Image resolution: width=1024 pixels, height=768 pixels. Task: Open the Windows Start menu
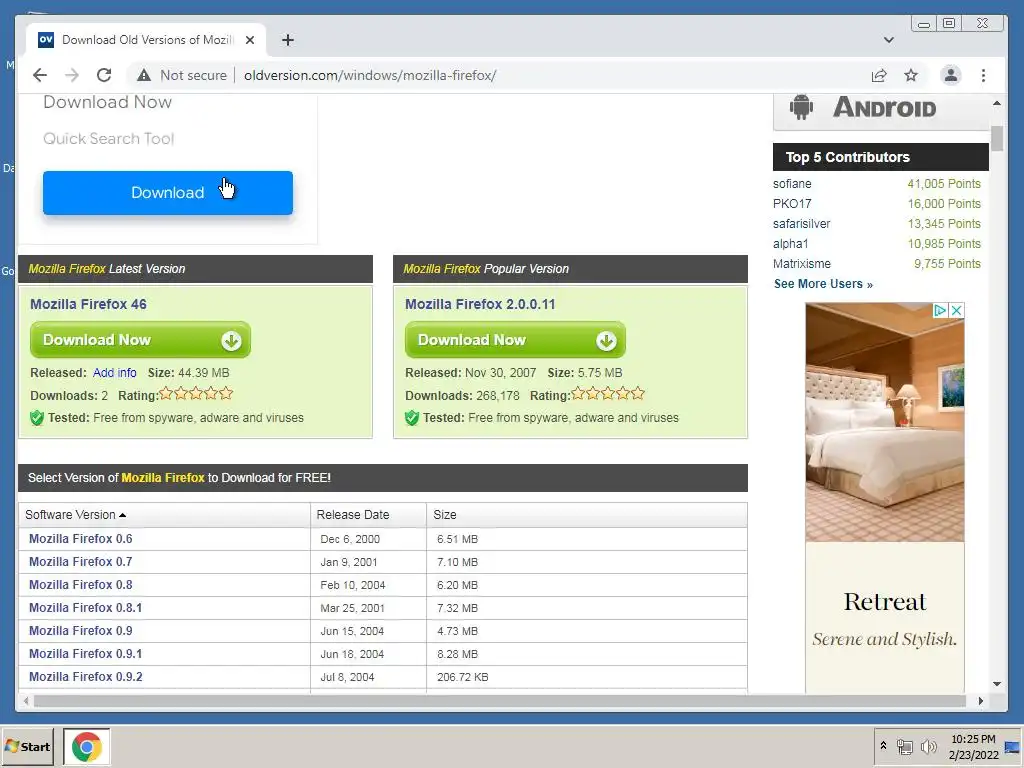click(x=27, y=746)
